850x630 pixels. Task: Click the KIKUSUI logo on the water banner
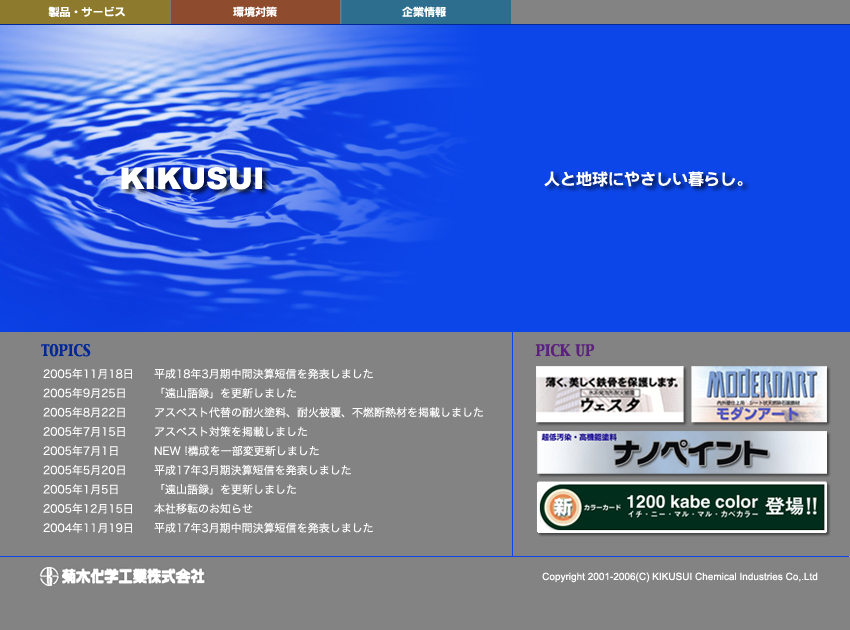[x=192, y=180]
